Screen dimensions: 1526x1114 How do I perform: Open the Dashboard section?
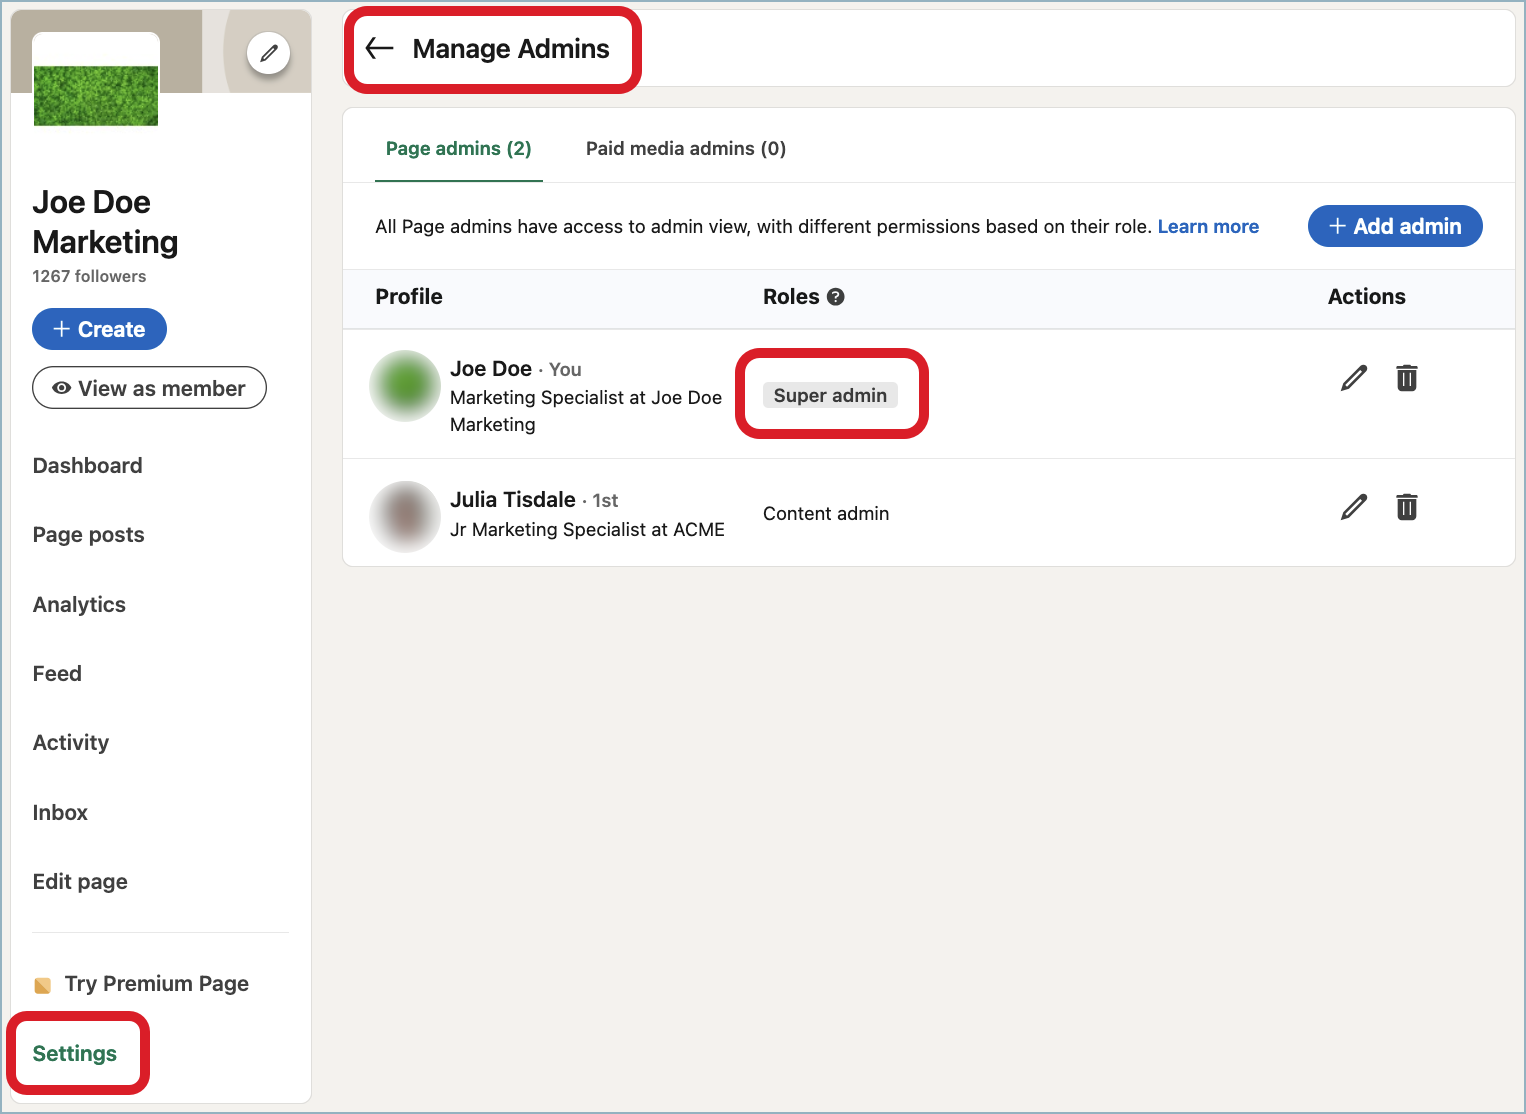click(x=87, y=465)
